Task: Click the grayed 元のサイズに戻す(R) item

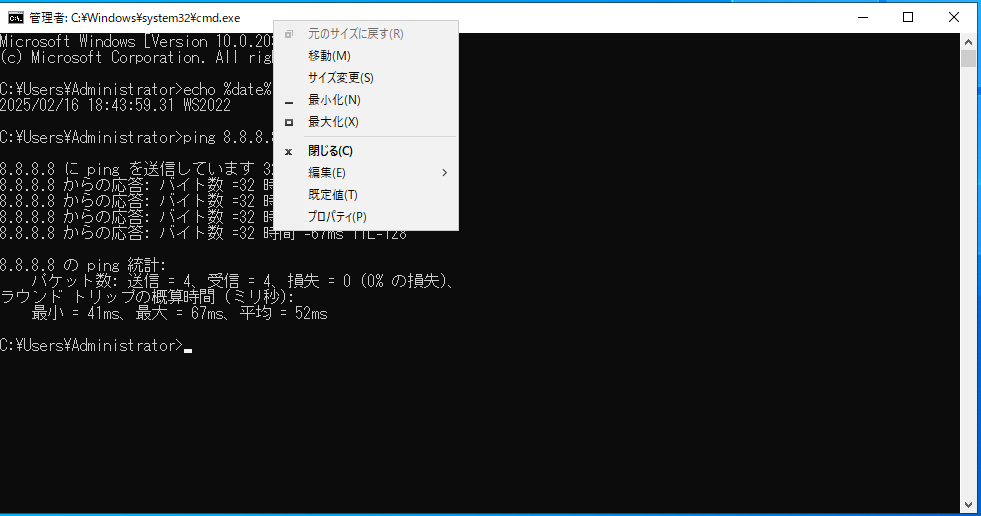Action: pyautogui.click(x=355, y=34)
